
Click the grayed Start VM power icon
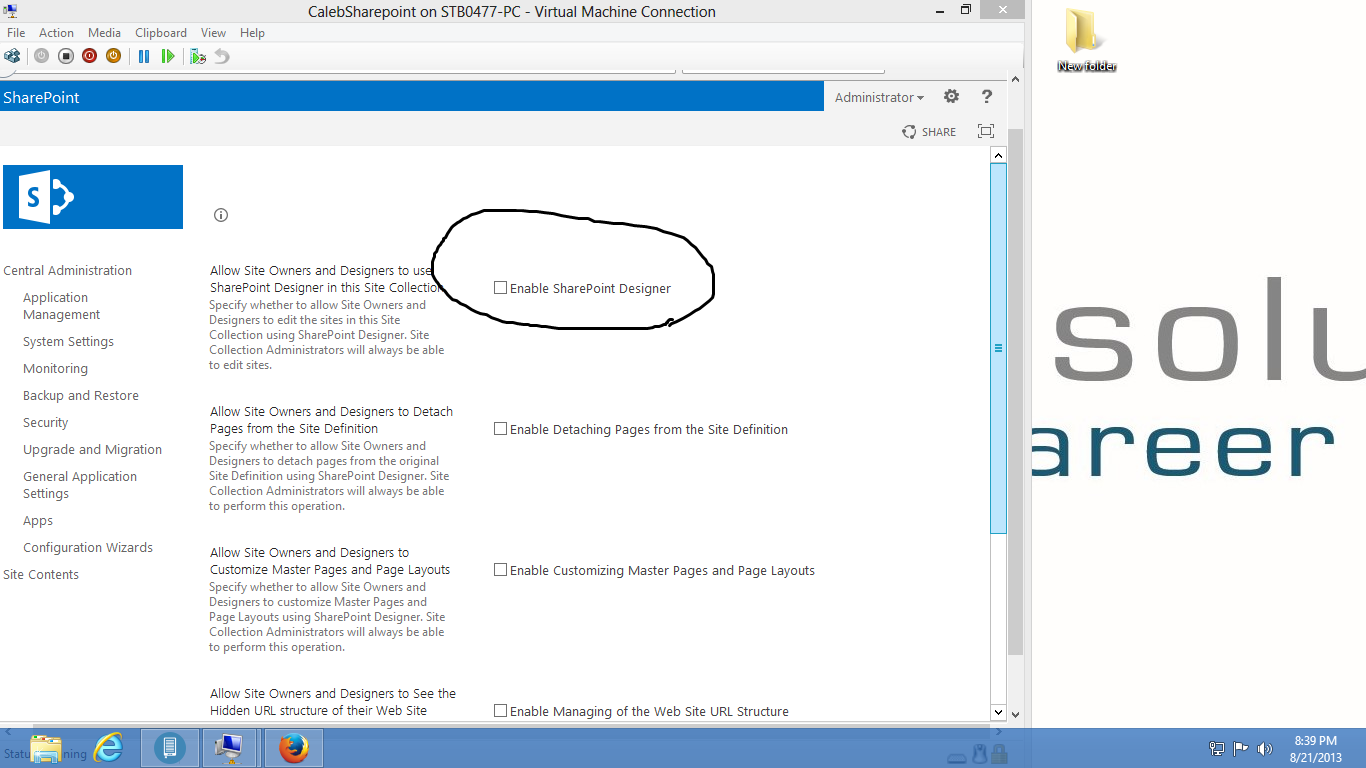41,56
